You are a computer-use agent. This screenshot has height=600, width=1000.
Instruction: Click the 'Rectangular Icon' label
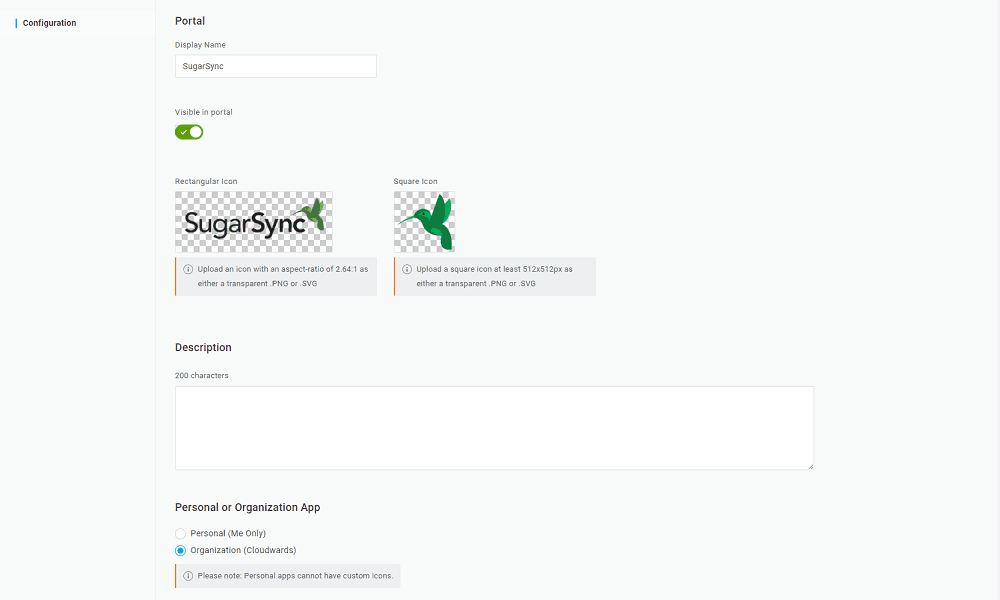[206, 182]
